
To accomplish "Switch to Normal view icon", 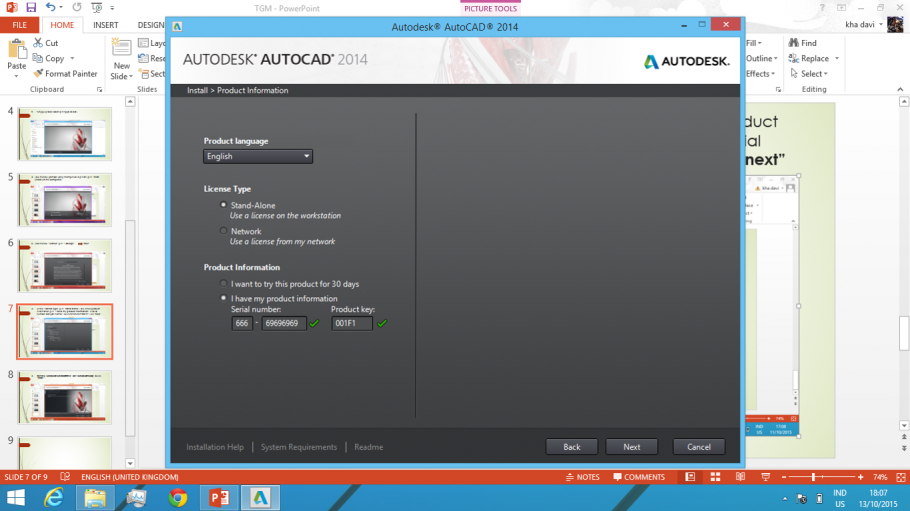I will [x=690, y=477].
